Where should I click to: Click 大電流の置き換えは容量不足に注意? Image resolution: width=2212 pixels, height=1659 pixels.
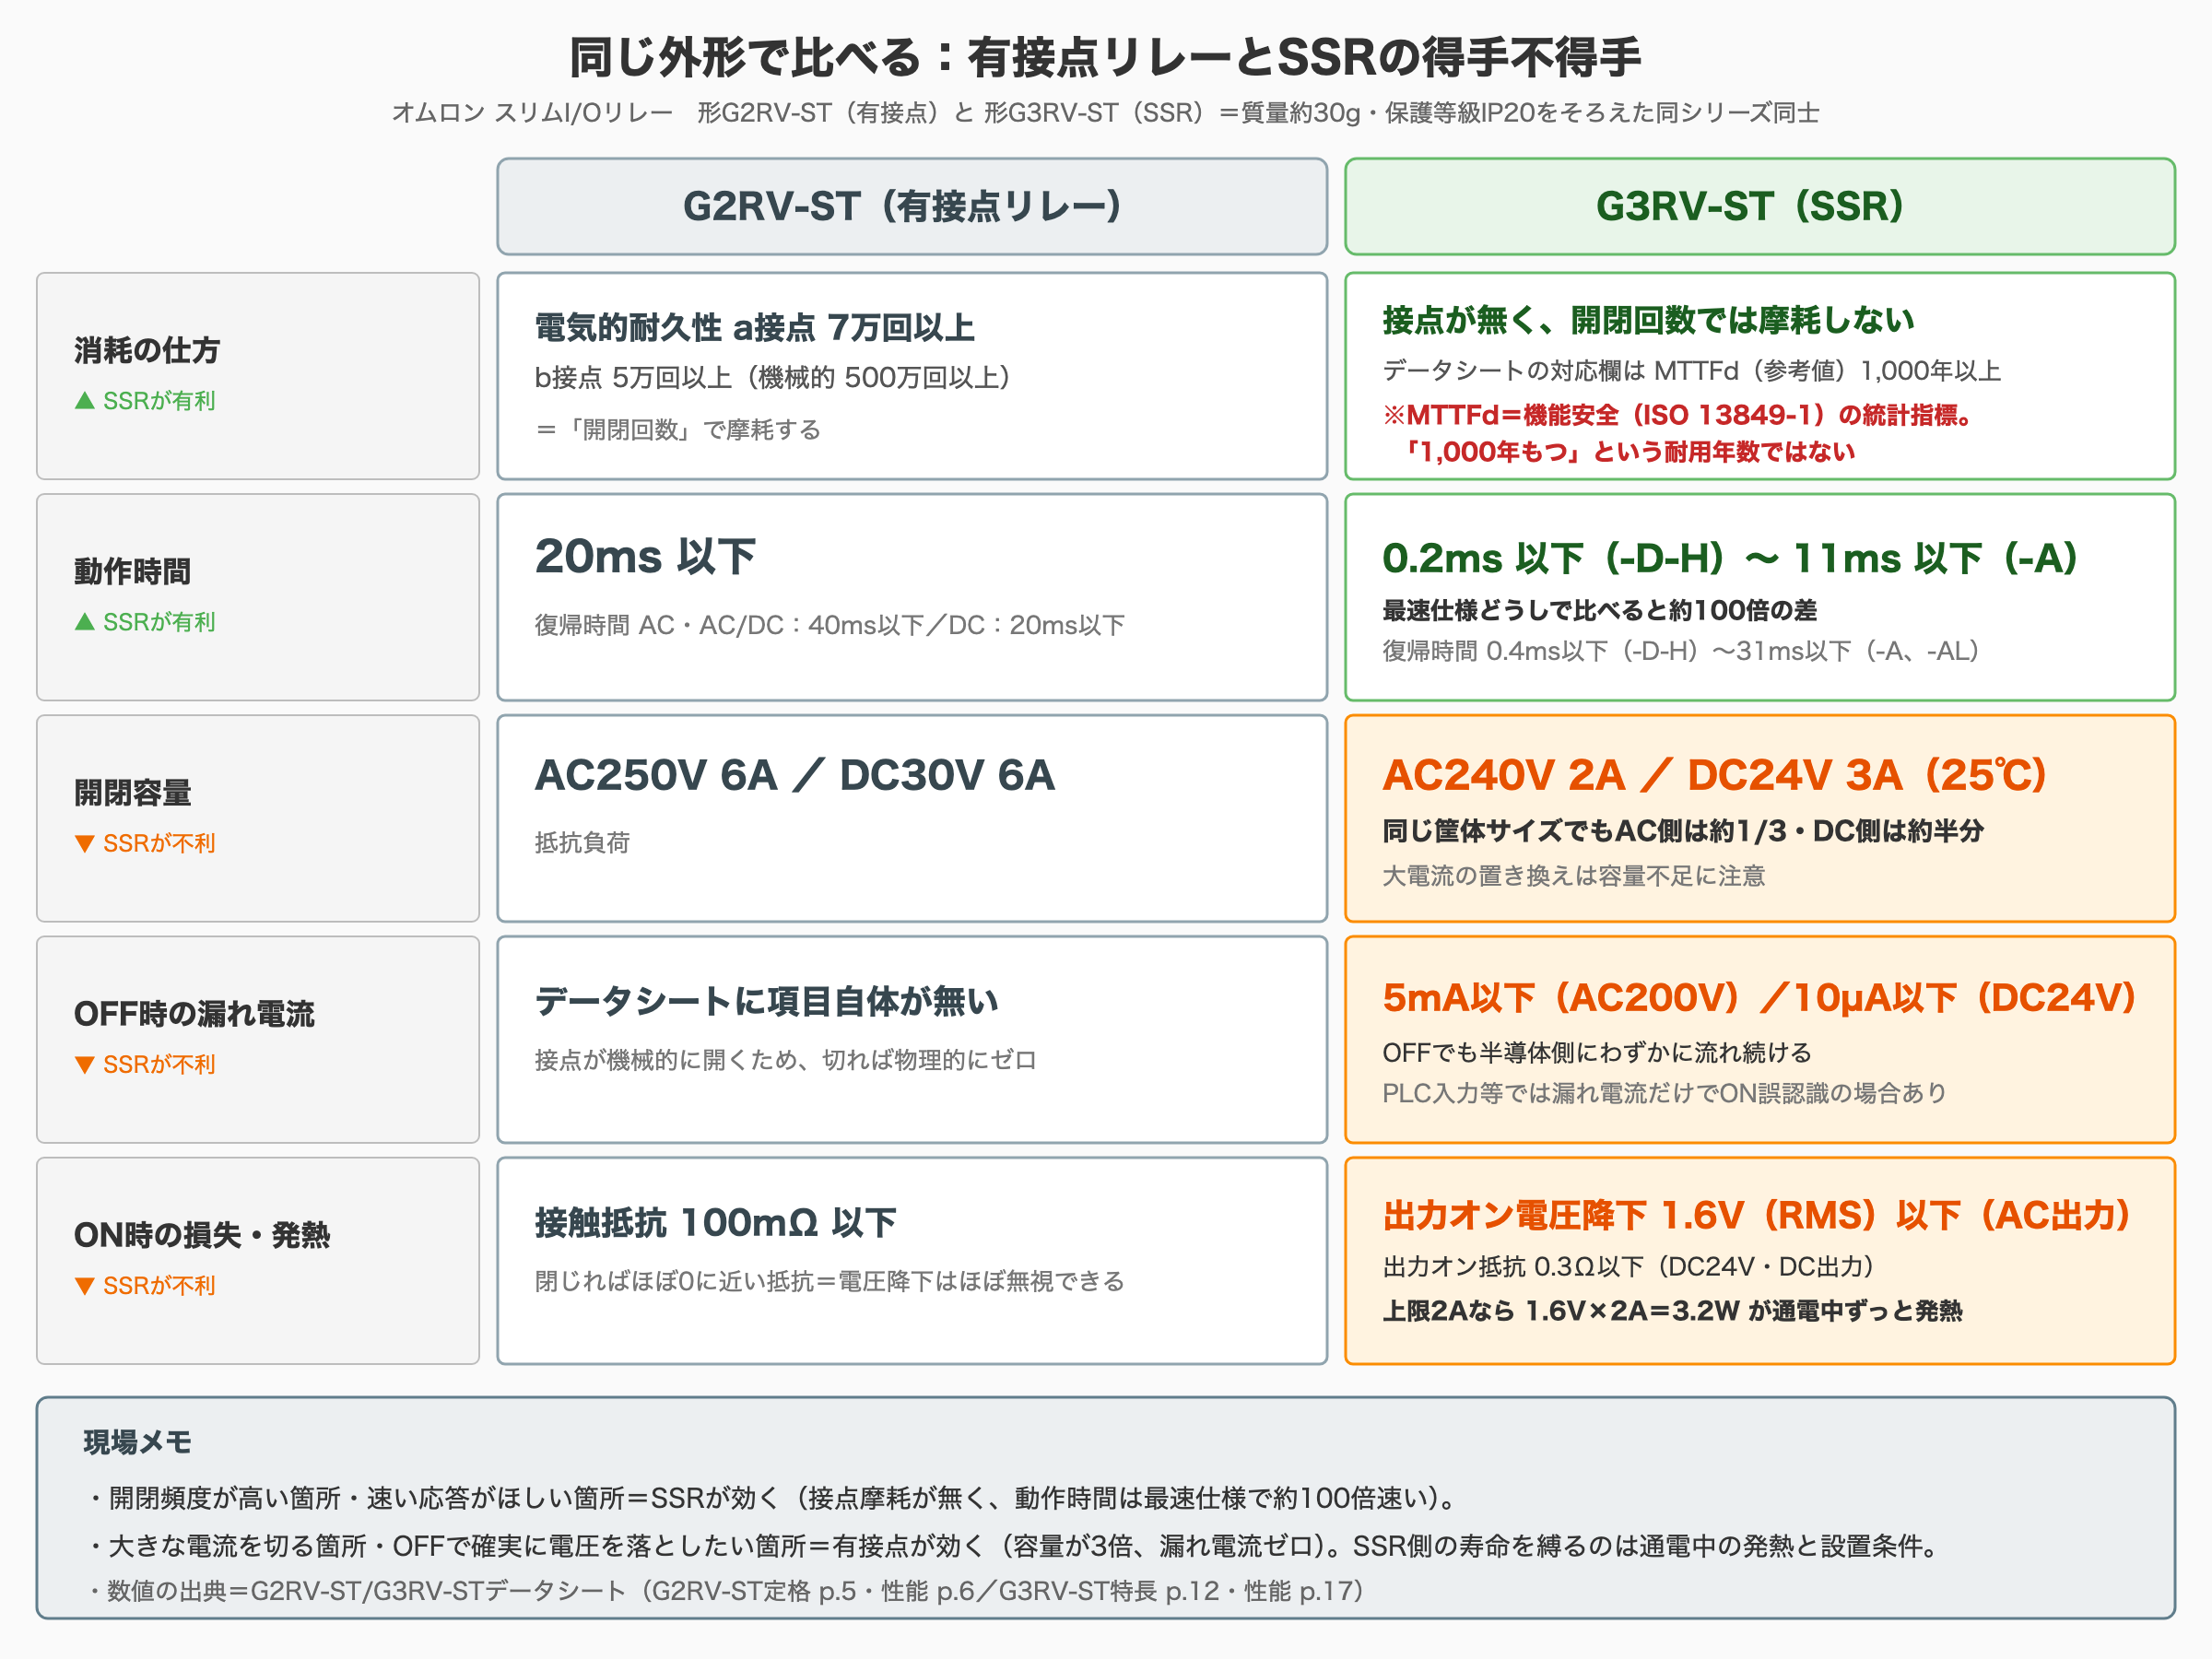tap(1574, 876)
